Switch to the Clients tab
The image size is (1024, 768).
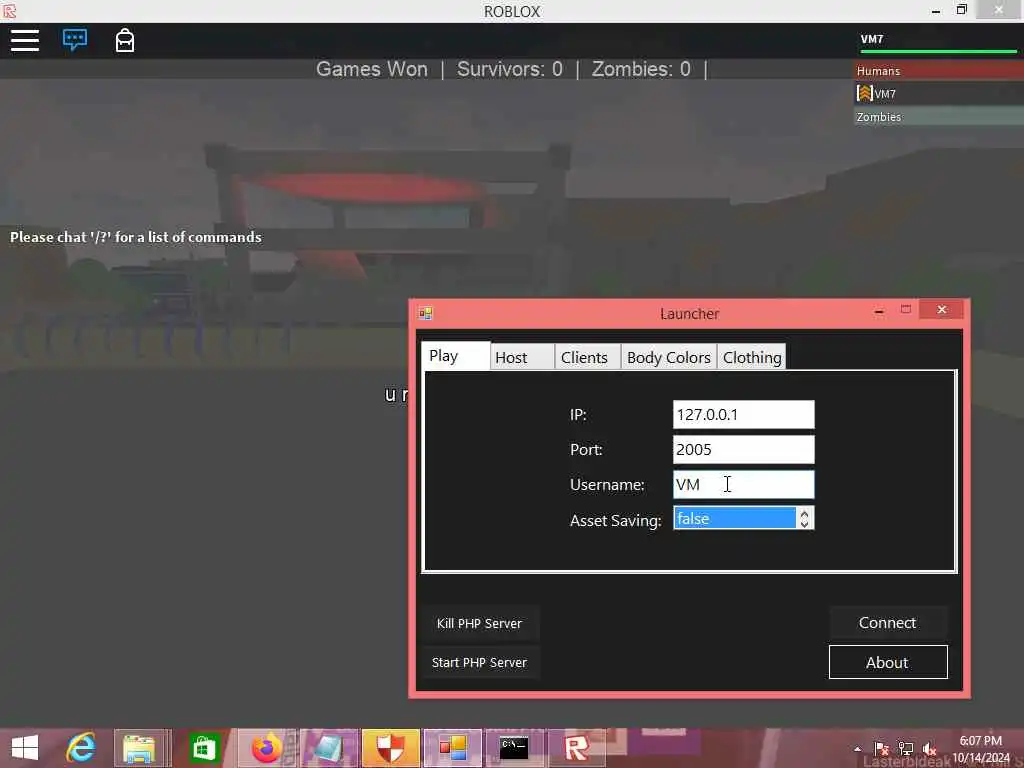(587, 357)
